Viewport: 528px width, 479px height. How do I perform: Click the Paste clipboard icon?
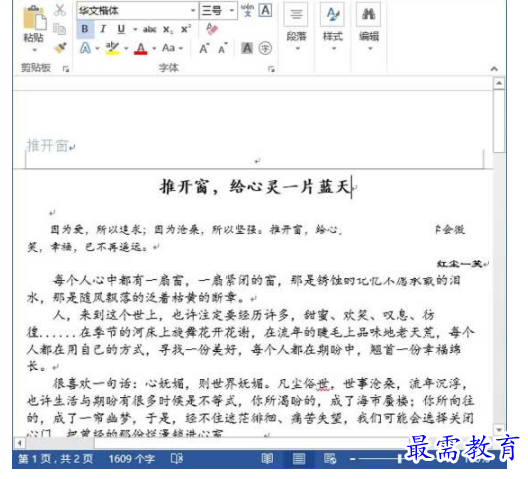(35, 18)
